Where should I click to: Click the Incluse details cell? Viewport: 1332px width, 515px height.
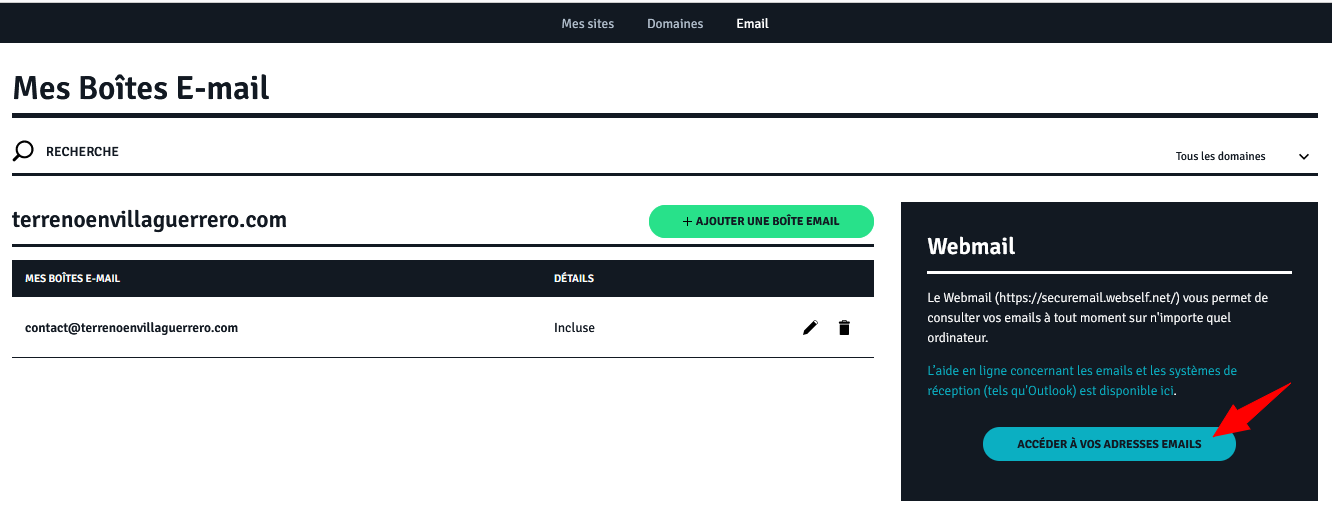pos(574,328)
